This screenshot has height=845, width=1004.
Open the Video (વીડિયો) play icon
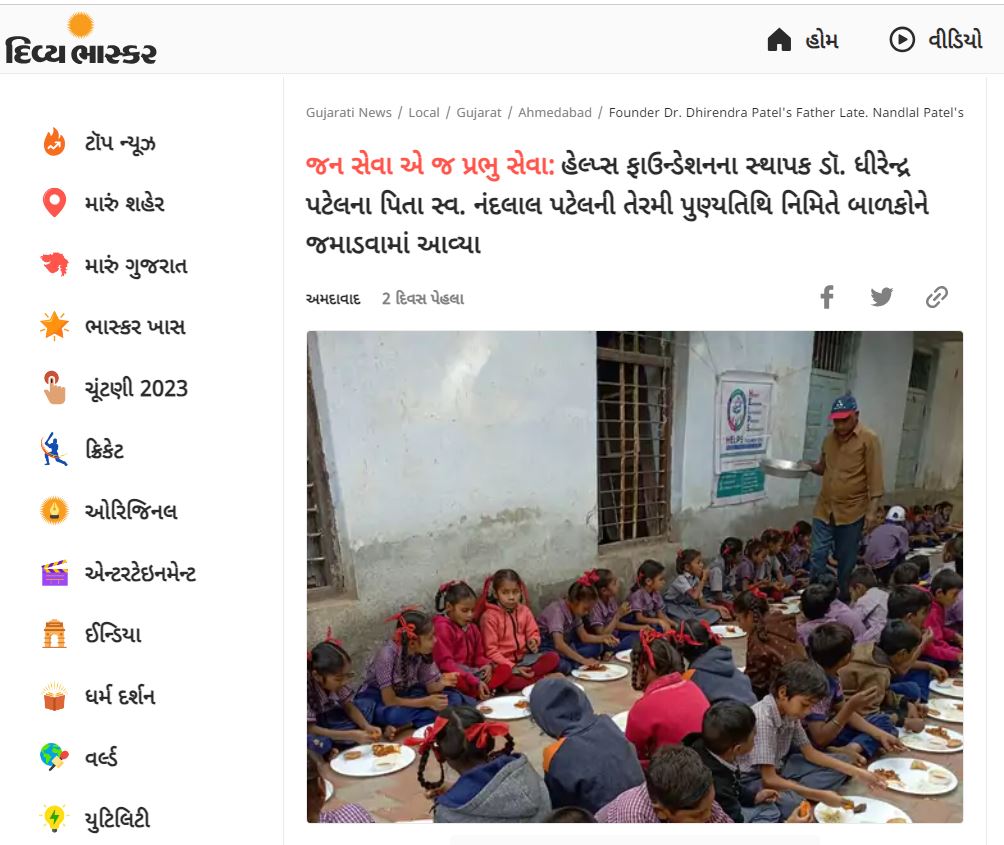pyautogui.click(x=902, y=40)
